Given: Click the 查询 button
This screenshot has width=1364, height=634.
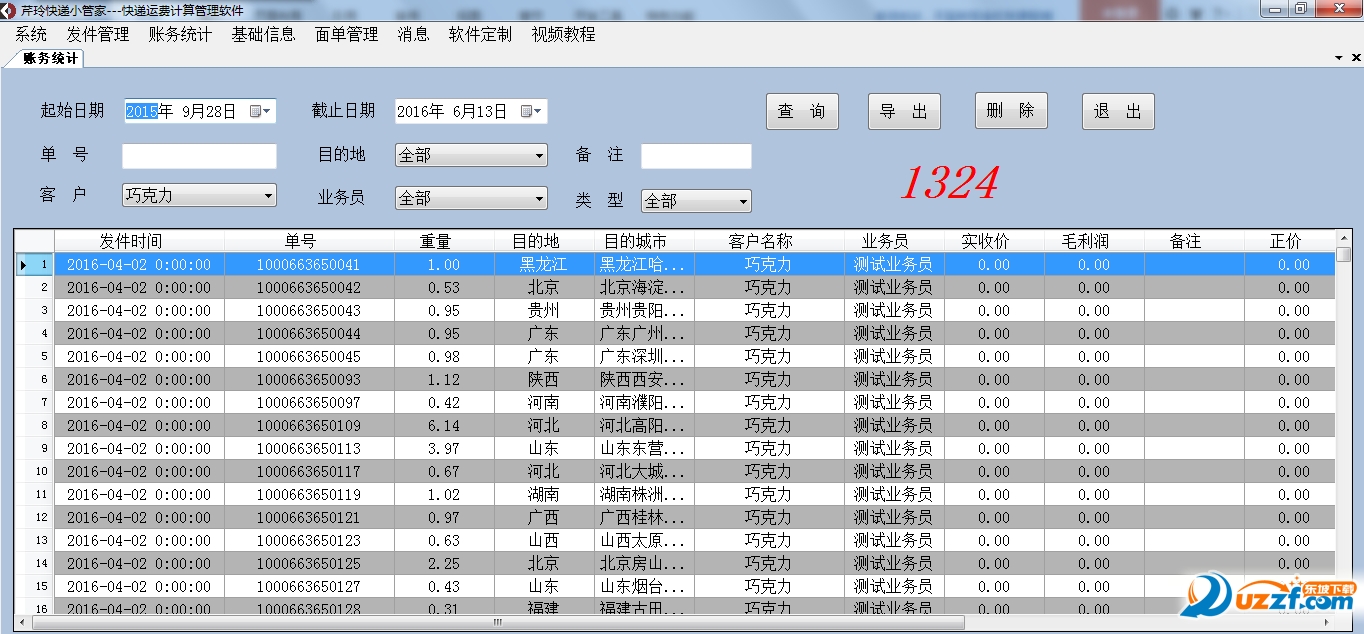Looking at the screenshot, I should click(802, 111).
